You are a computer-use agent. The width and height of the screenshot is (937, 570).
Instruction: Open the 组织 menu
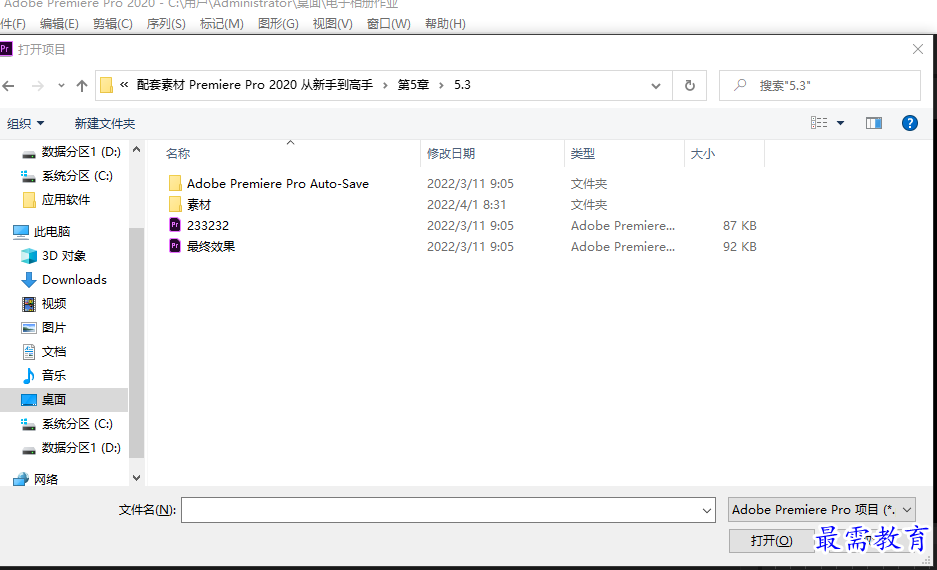25,123
